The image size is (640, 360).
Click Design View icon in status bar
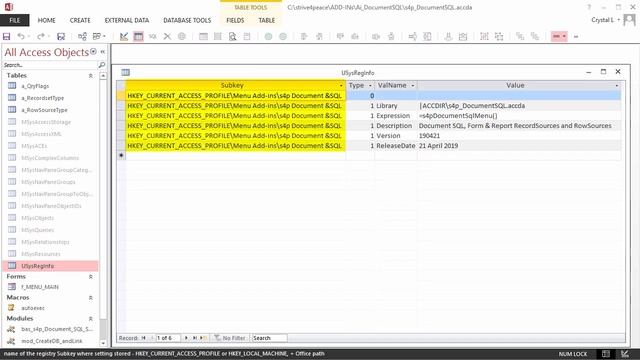(x=625, y=354)
